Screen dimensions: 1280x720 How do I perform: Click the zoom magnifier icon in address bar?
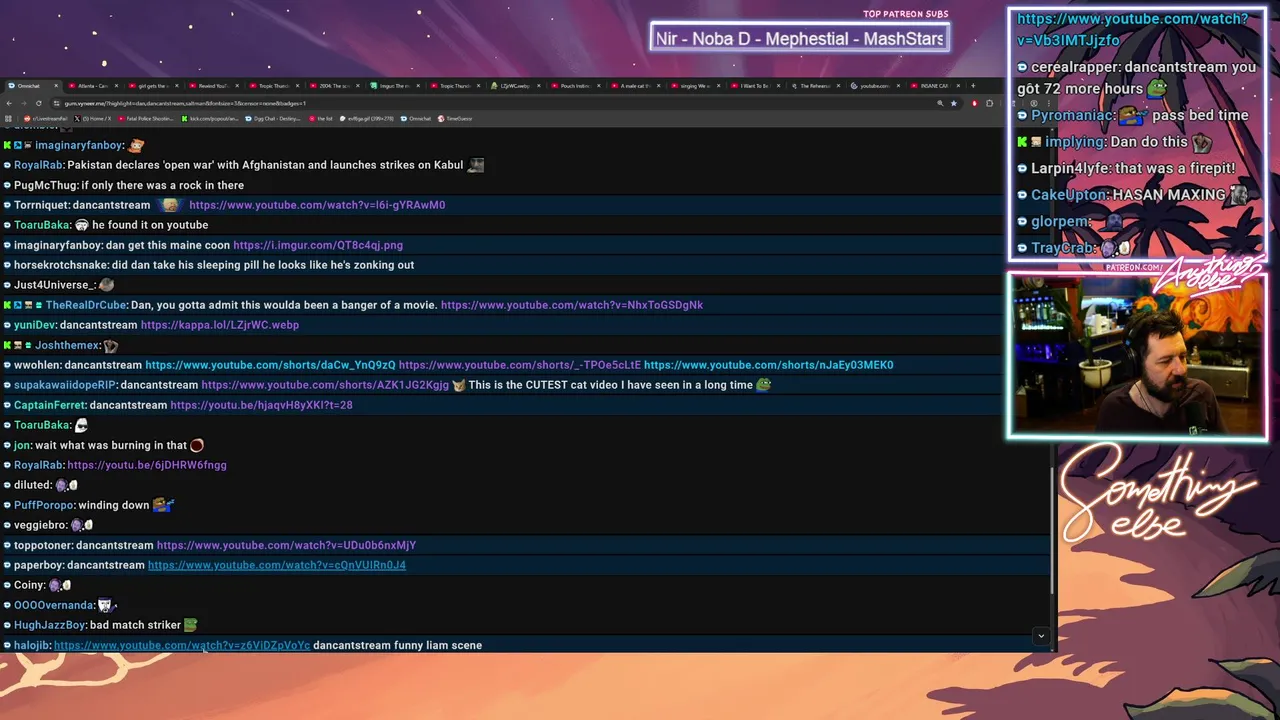coord(940,103)
